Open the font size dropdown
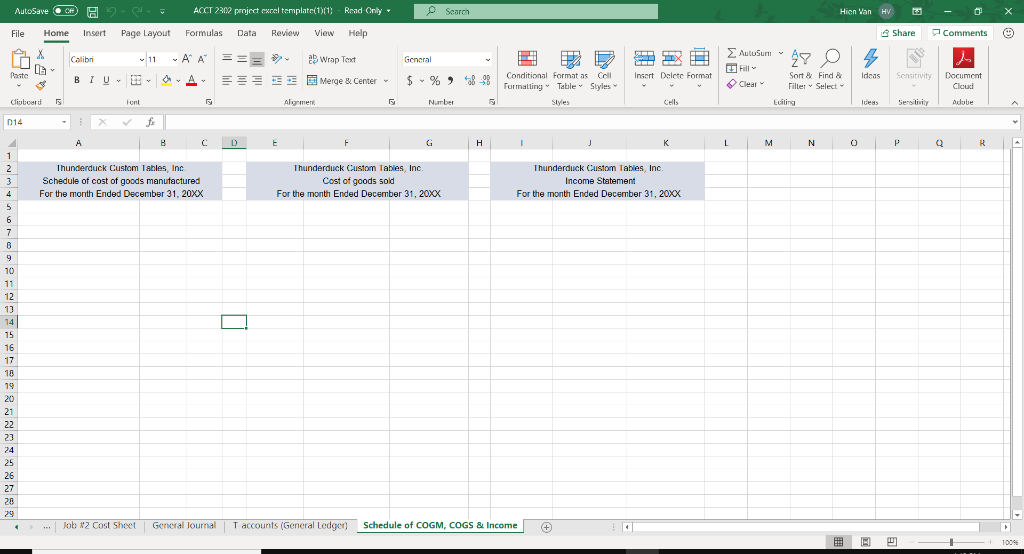Image resolution: width=1024 pixels, height=554 pixels. 174,59
